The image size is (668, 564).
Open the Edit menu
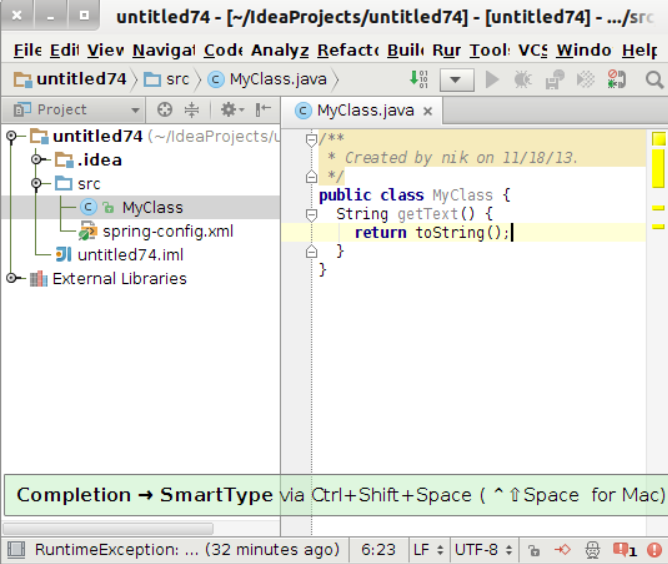(x=64, y=50)
